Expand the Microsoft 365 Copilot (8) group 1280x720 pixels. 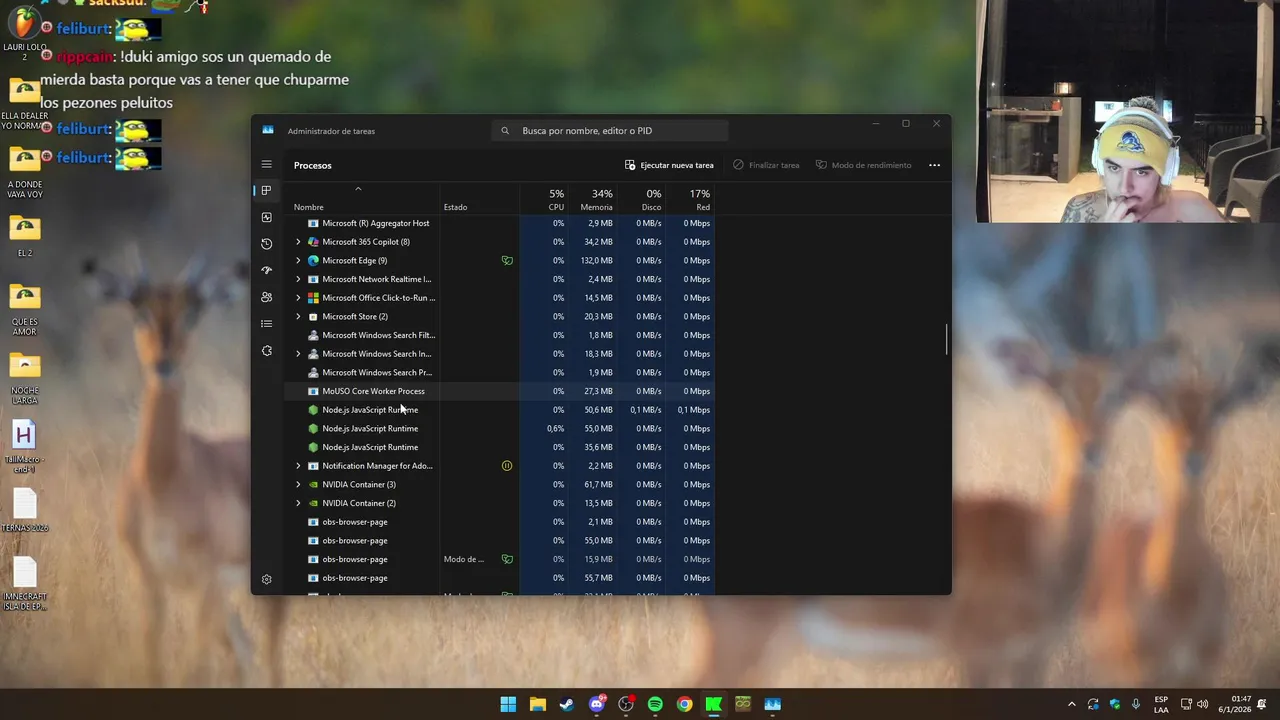tap(297, 242)
